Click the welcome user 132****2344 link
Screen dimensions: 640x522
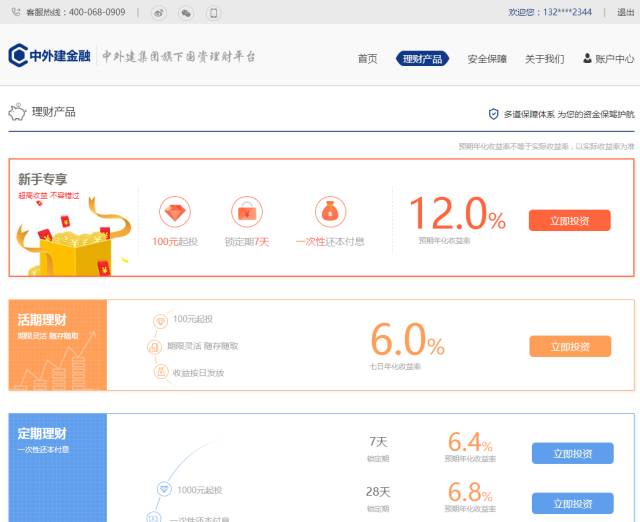click(x=550, y=12)
